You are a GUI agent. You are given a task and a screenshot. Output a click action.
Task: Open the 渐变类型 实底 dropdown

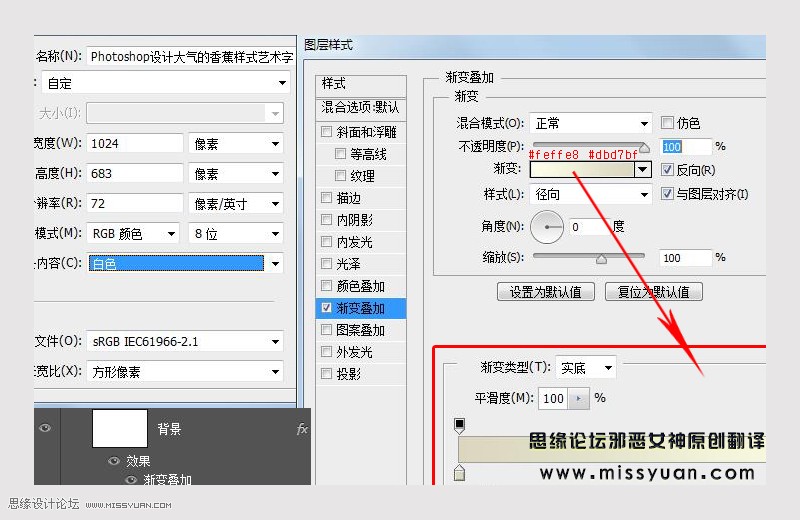click(586, 367)
